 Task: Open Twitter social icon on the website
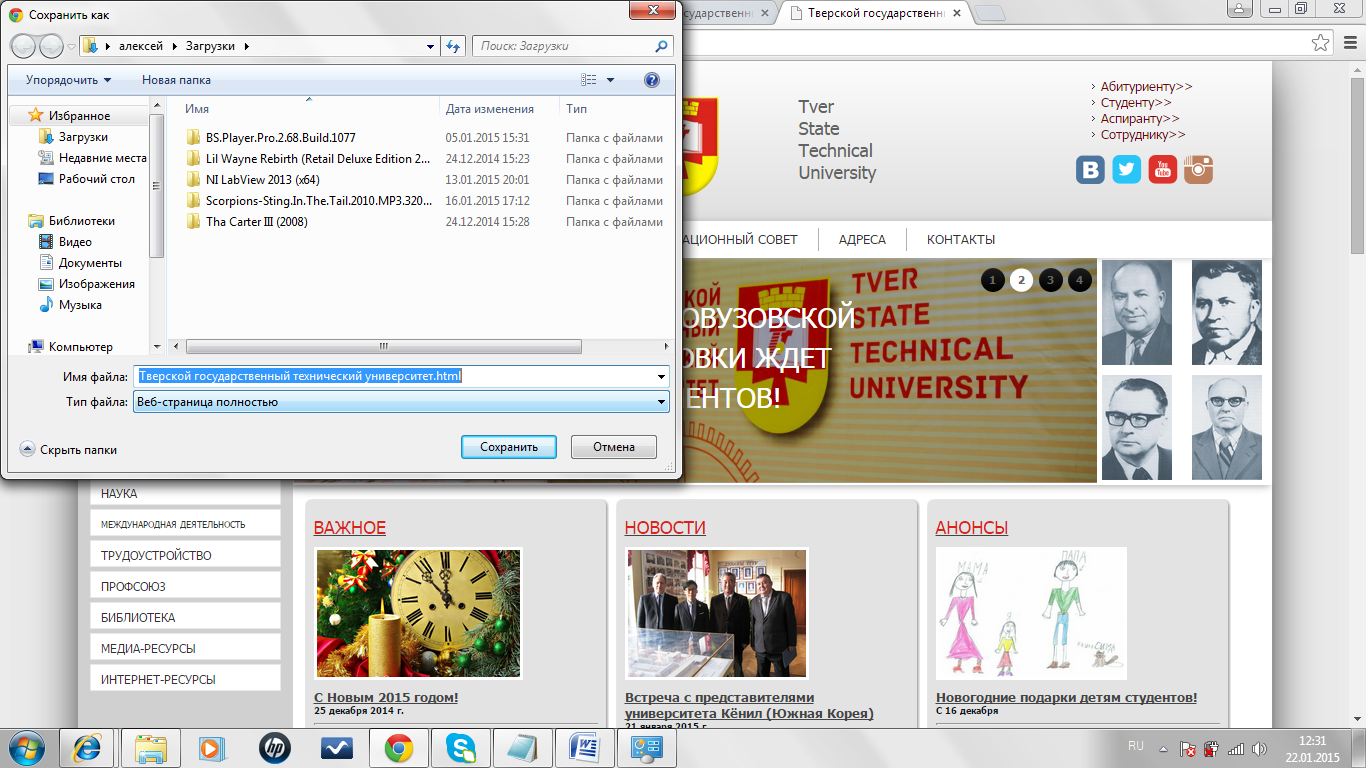pyautogui.click(x=1126, y=169)
